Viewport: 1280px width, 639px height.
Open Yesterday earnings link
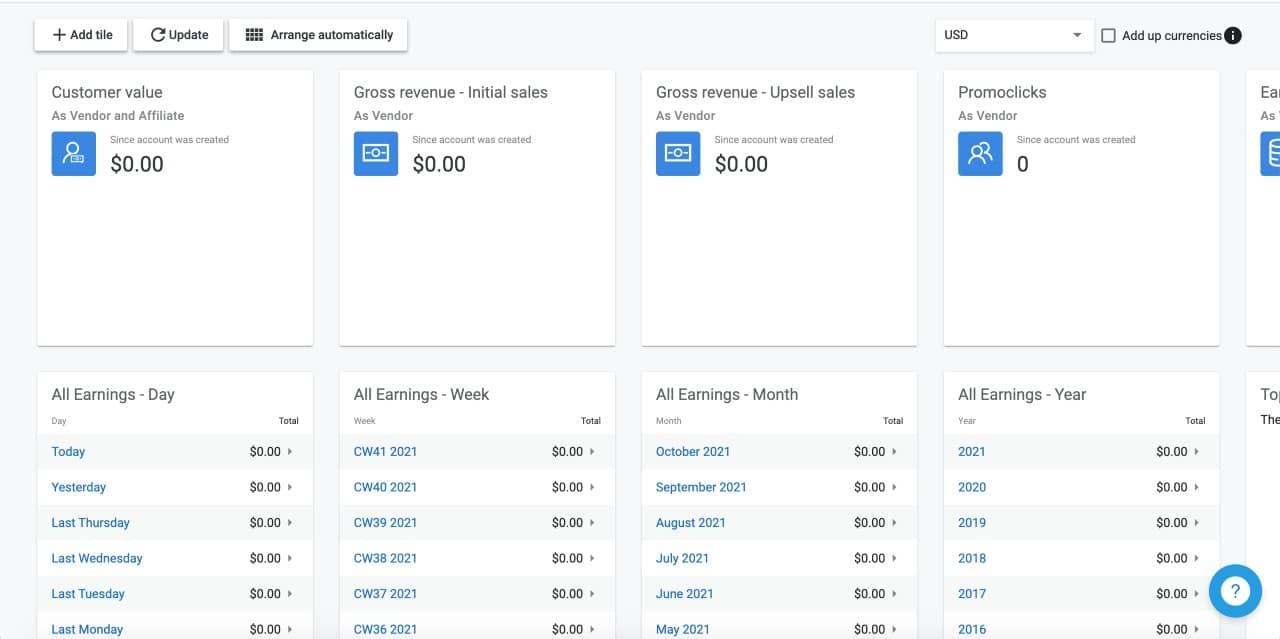(79, 487)
